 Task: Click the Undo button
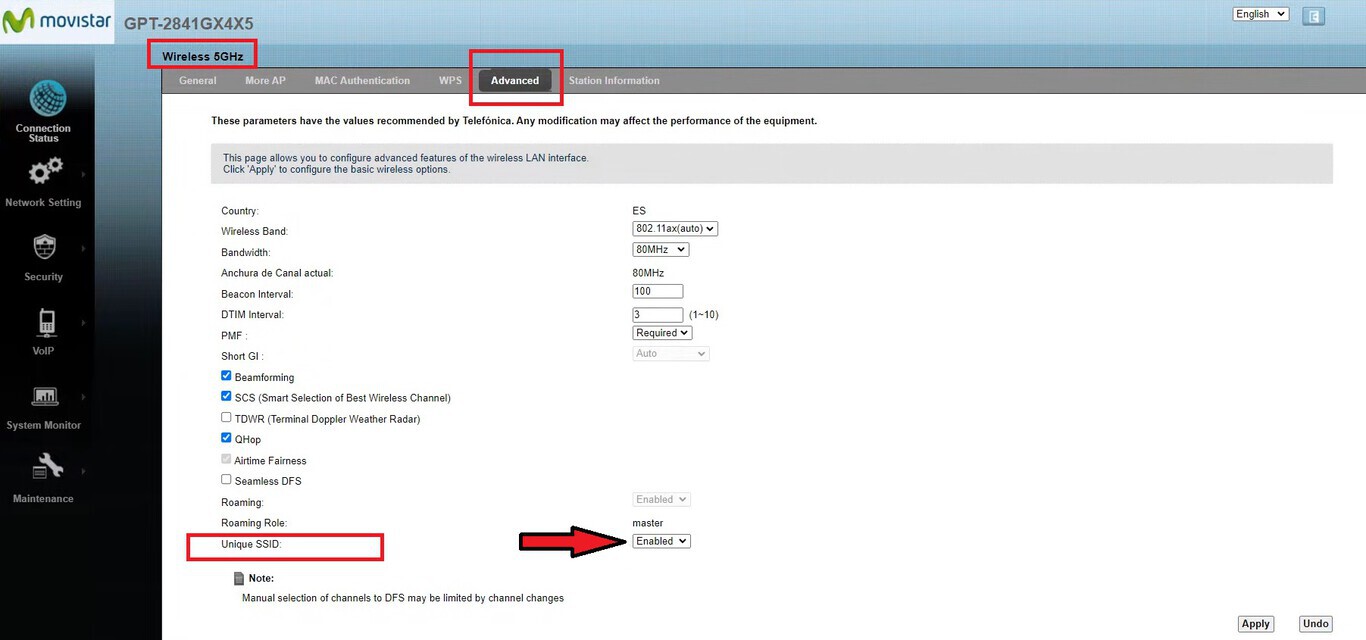point(1316,623)
